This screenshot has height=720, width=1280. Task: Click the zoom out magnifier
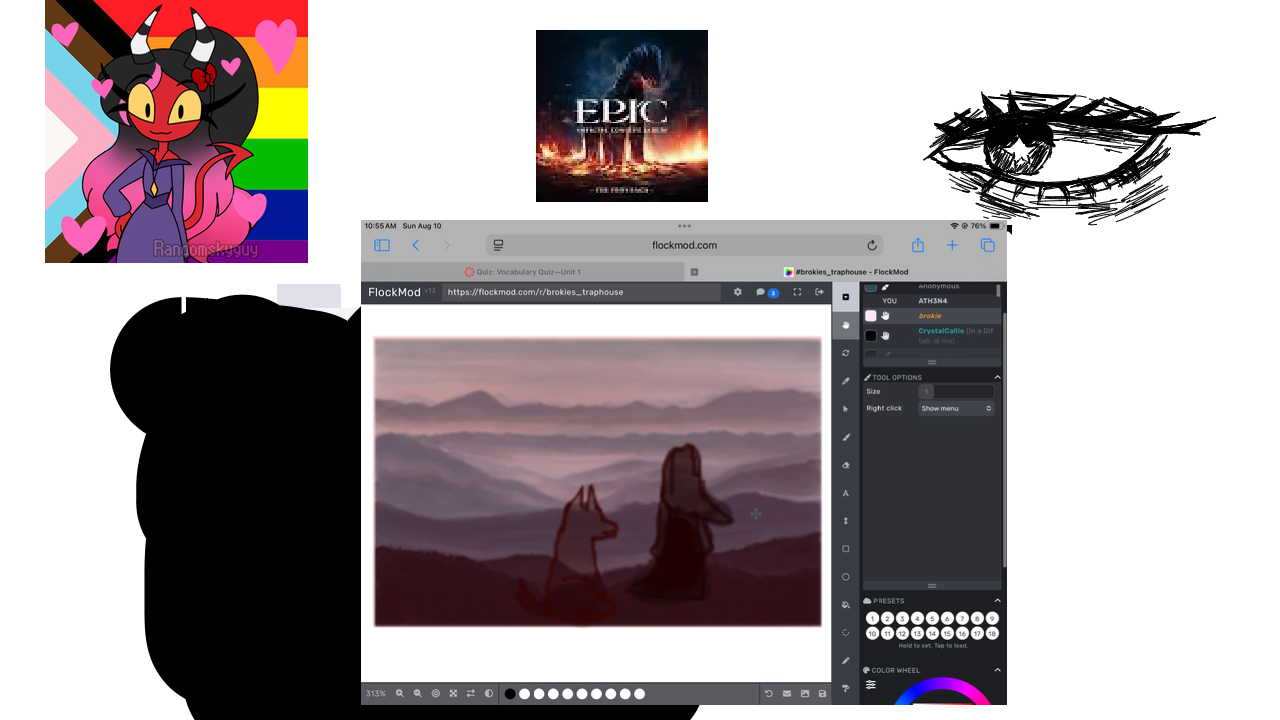(417, 693)
